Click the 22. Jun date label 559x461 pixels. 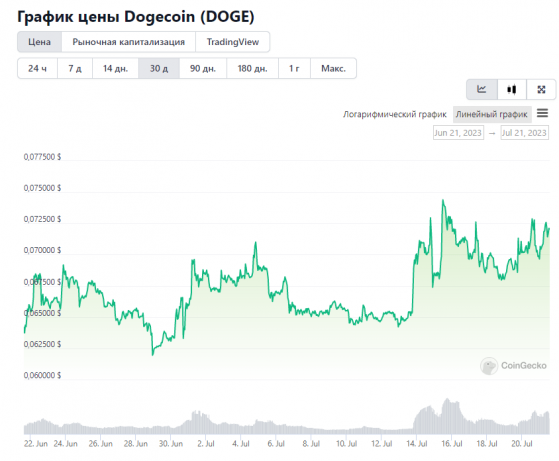(36, 444)
